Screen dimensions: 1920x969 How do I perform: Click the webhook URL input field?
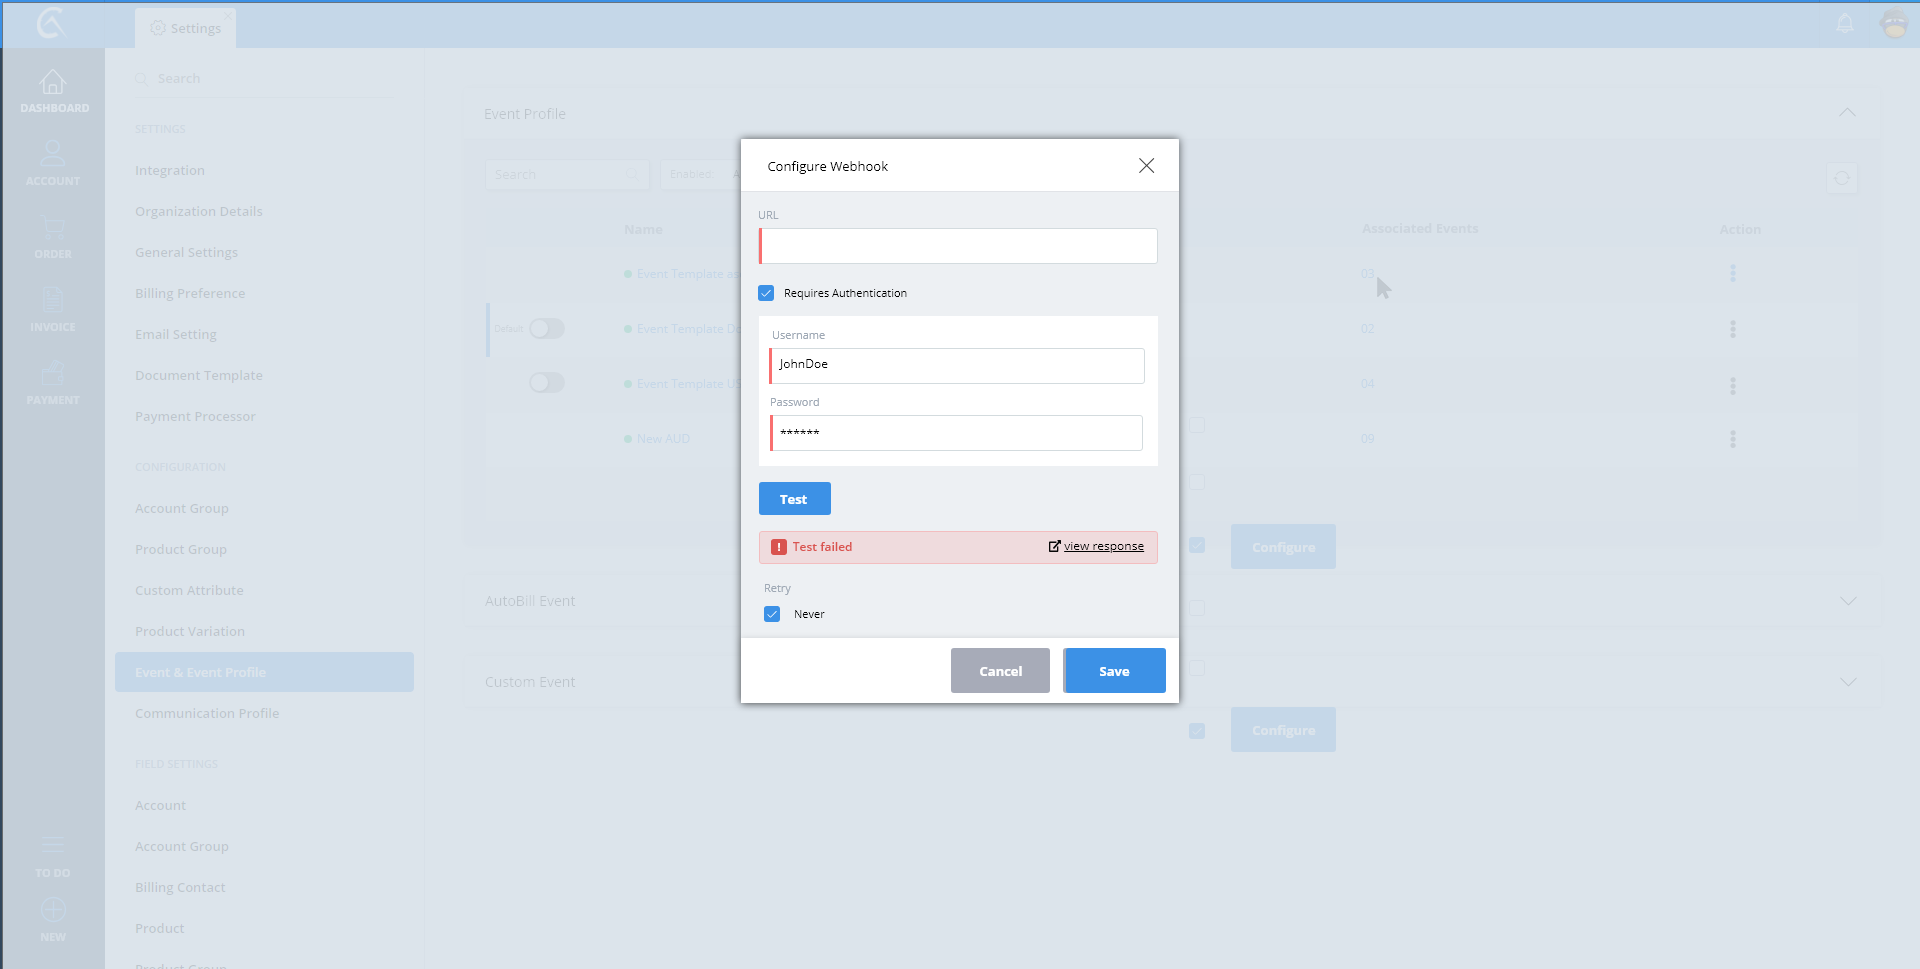click(x=958, y=246)
